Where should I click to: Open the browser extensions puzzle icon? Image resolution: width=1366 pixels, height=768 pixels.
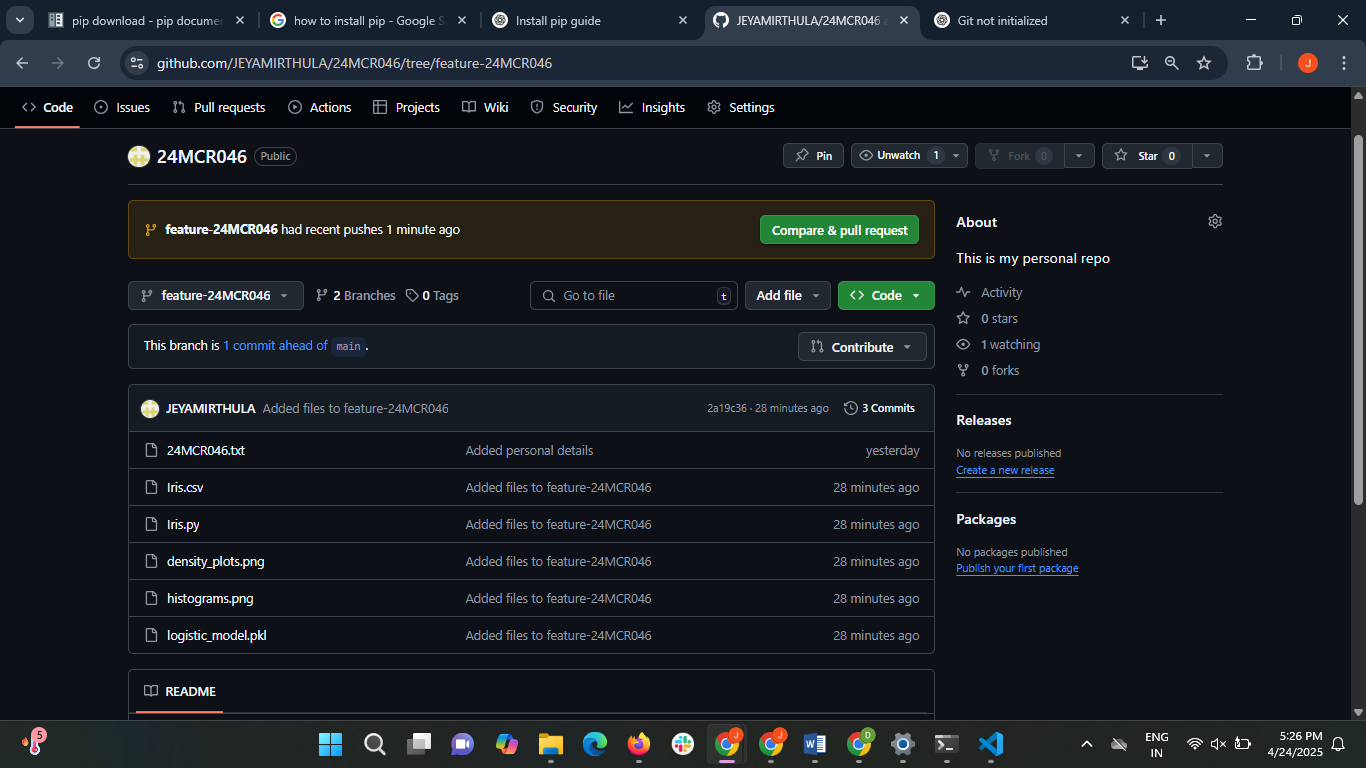1254,63
